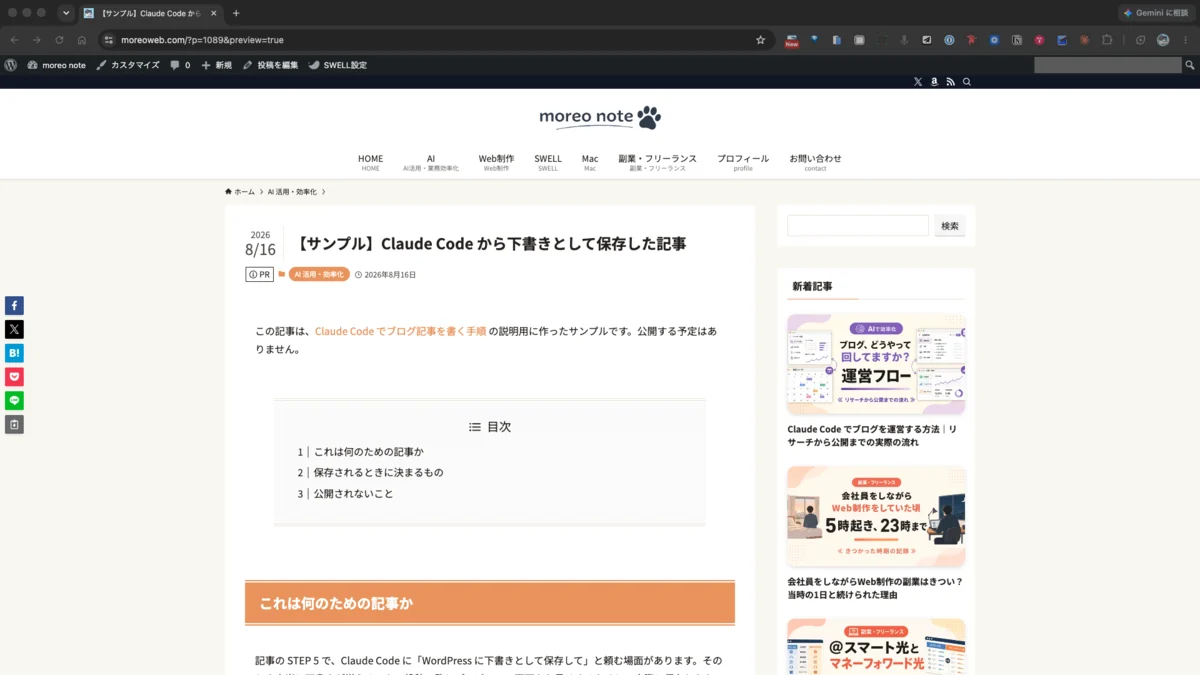Screen dimensions: 1200x675
Task: Click the browser home icon
Action: click(x=81, y=40)
